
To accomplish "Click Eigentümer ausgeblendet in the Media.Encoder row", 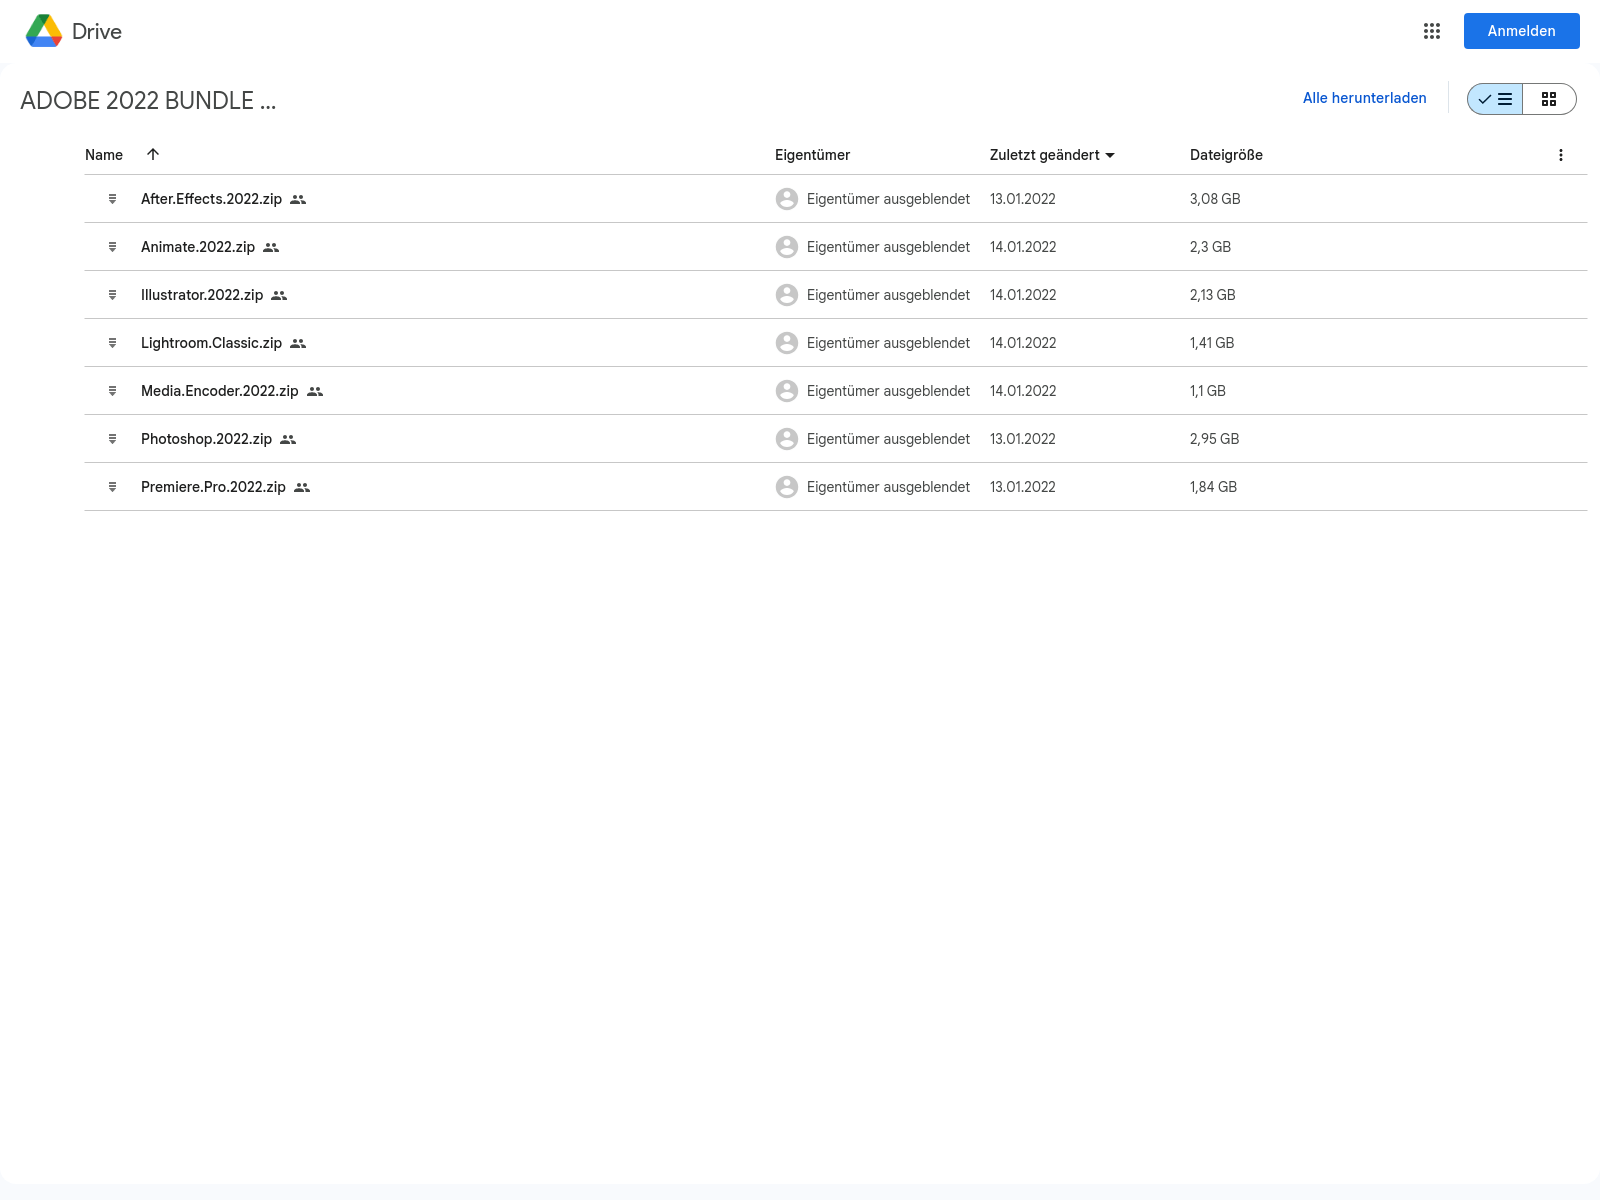I will (x=888, y=391).
